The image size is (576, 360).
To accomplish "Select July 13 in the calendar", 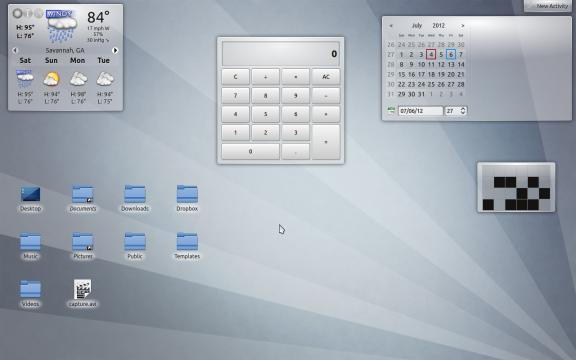I will (451, 65).
